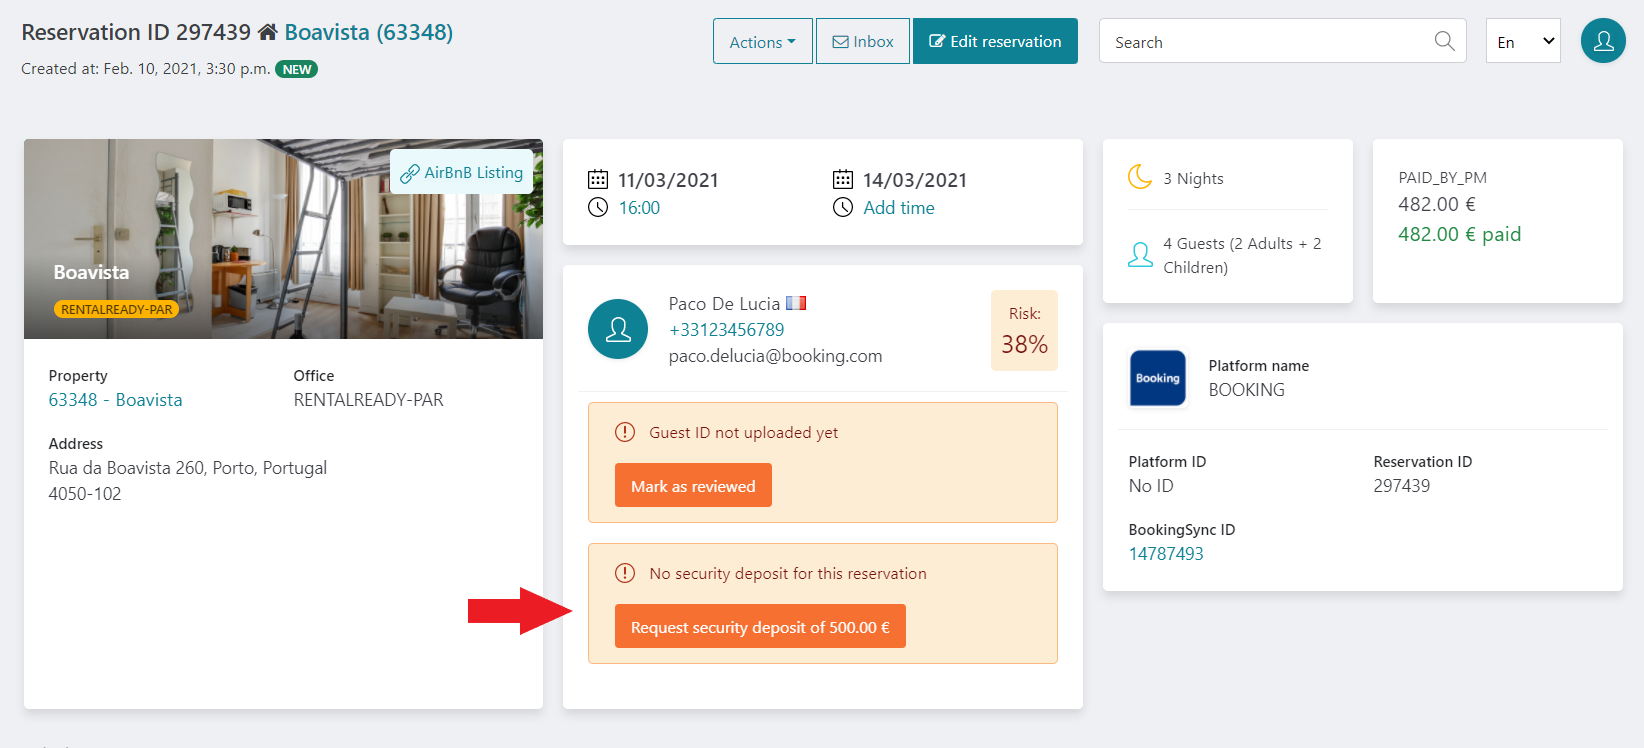Image resolution: width=1644 pixels, height=748 pixels.
Task: Click the guest avatar icon for Paco
Action: click(x=618, y=329)
